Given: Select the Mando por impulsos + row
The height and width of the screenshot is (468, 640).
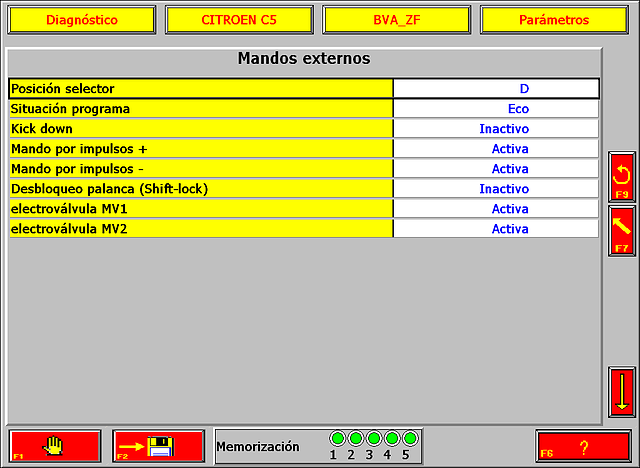Looking at the screenshot, I should click(x=200, y=149).
